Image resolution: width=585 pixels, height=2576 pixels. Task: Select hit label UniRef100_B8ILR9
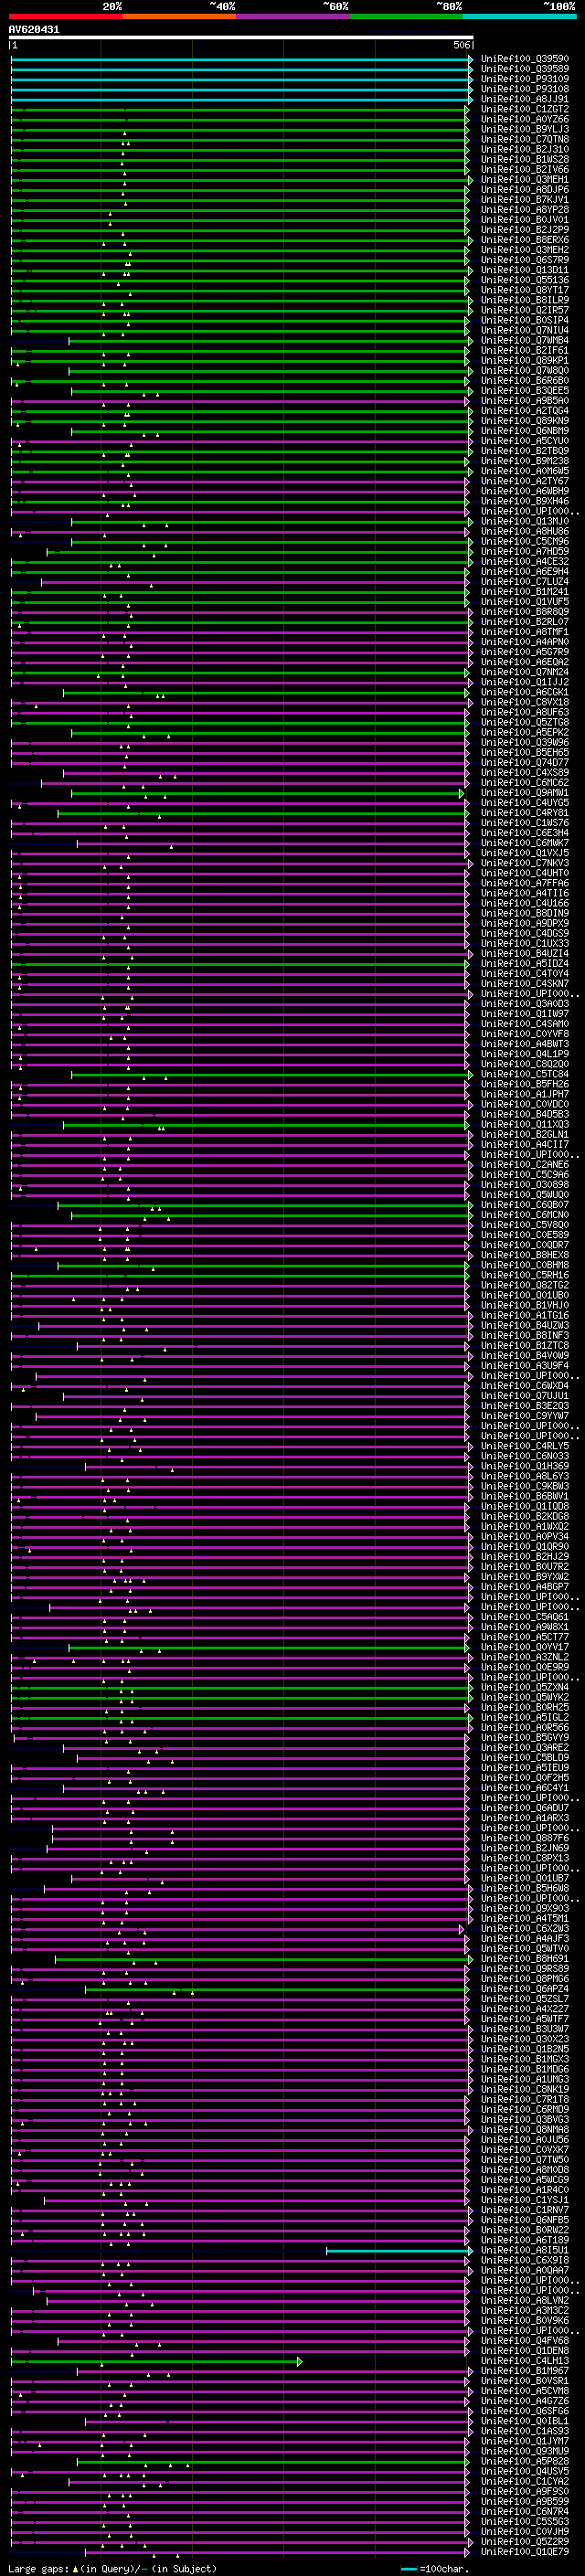[525, 300]
